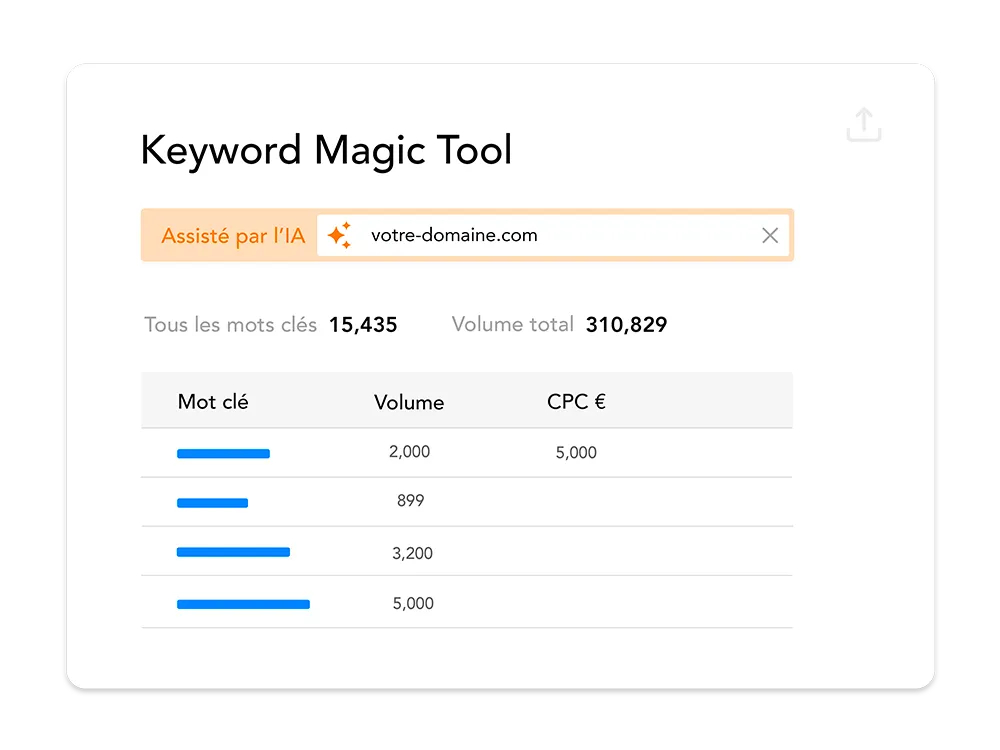Click the Volume total label
Viewport: 1000px width, 750px height.
coord(513,324)
